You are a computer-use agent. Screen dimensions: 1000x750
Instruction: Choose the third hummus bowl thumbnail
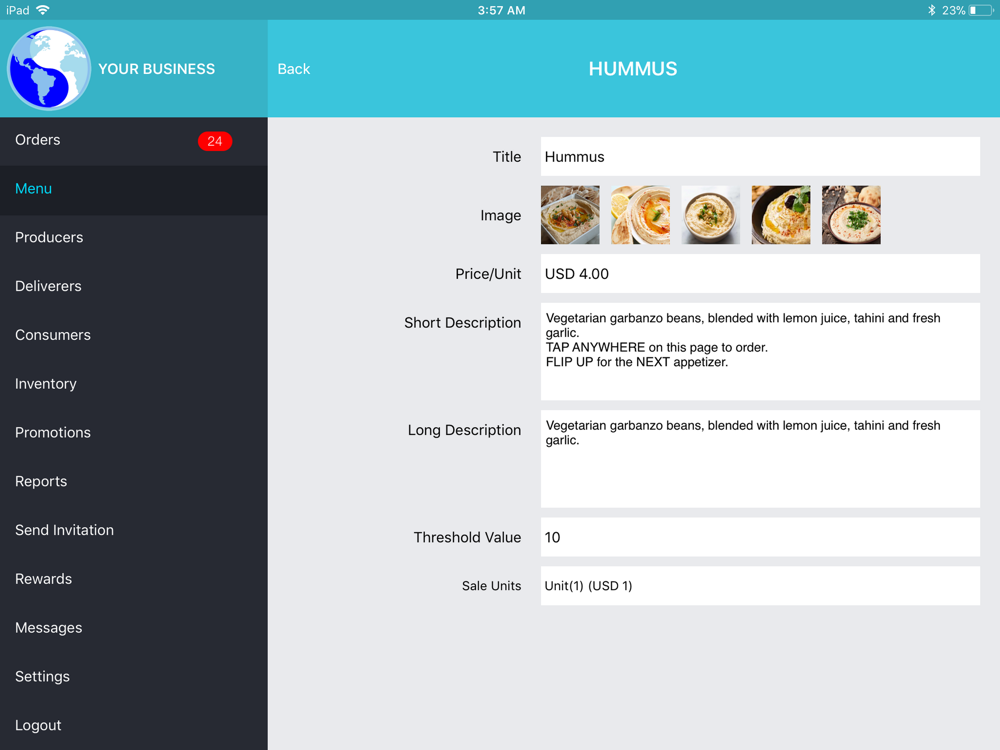pyautogui.click(x=710, y=215)
